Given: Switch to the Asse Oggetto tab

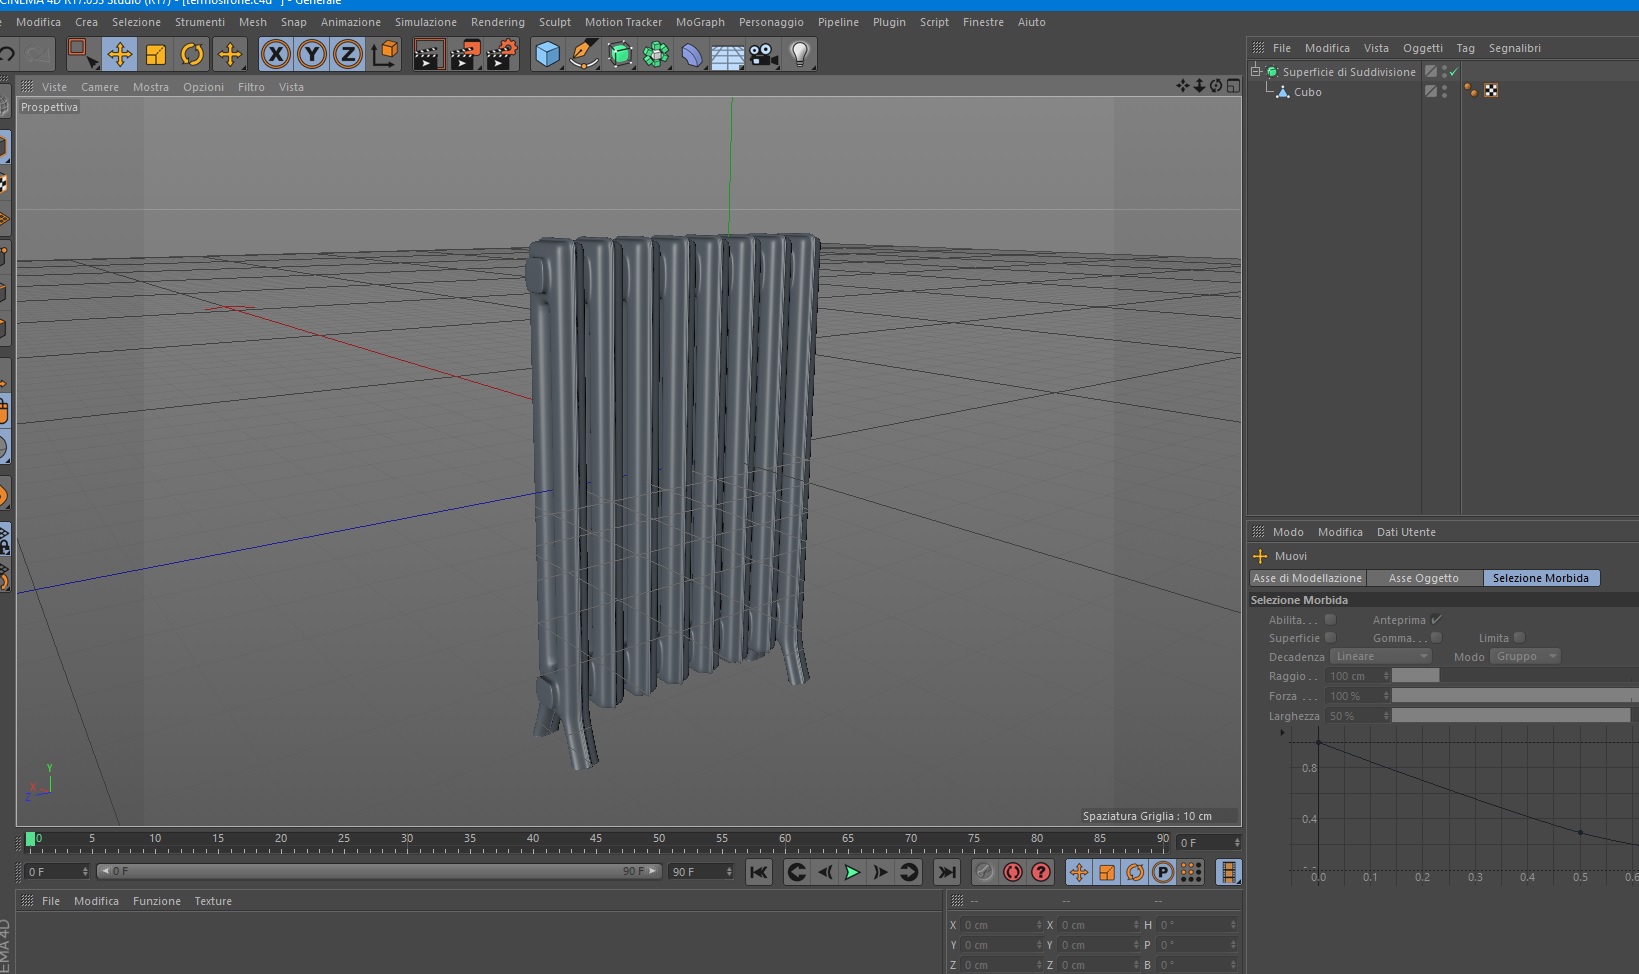Looking at the screenshot, I should coord(1423,578).
